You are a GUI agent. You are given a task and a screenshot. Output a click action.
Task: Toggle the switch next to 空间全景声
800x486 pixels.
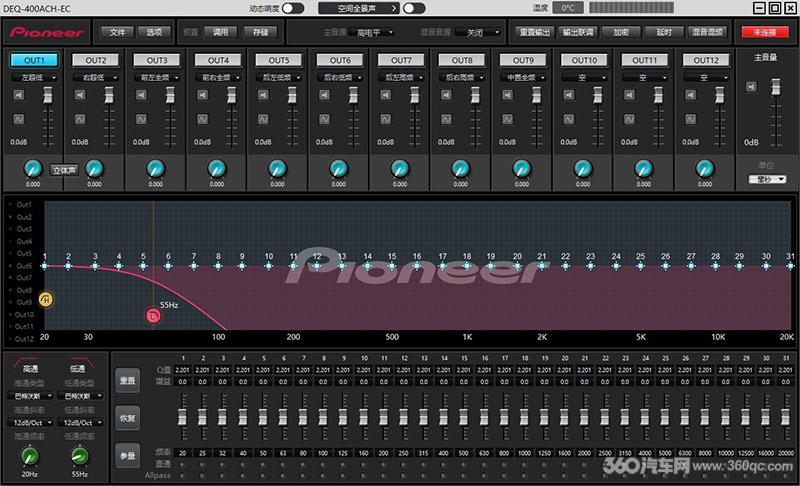point(414,8)
